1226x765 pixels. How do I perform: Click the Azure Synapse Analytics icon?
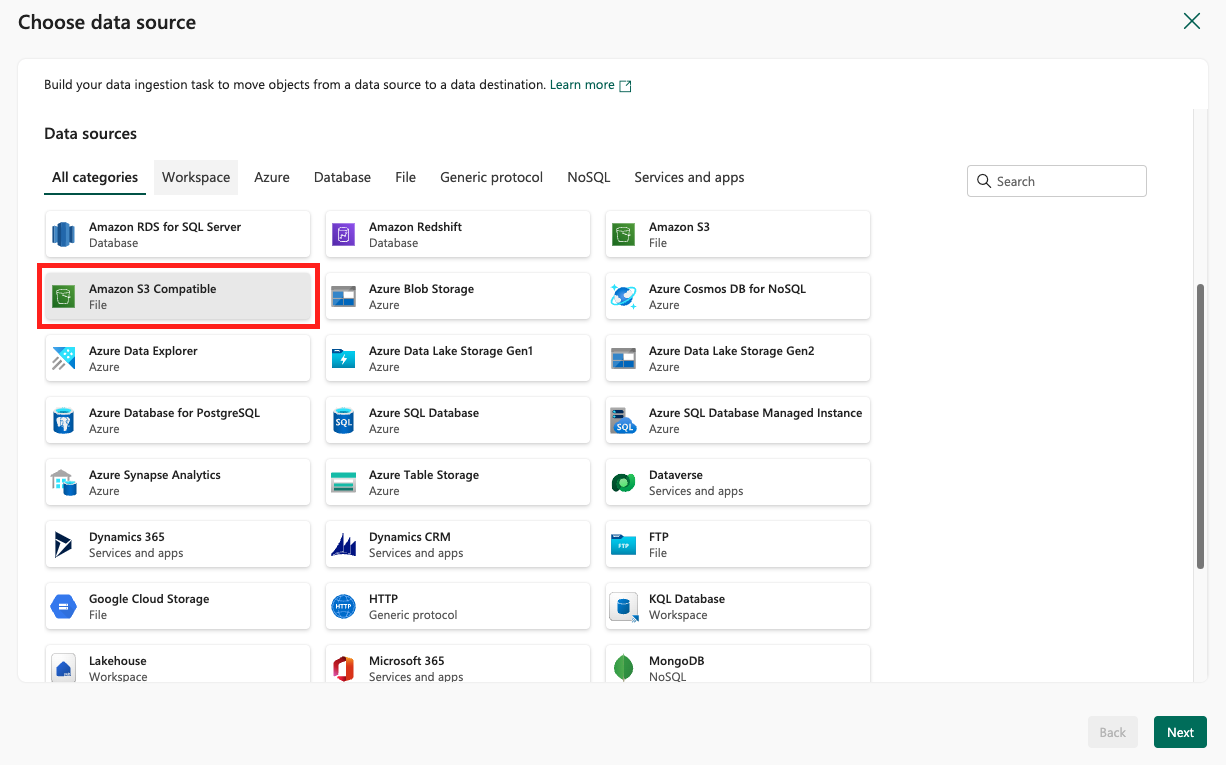[64, 483]
